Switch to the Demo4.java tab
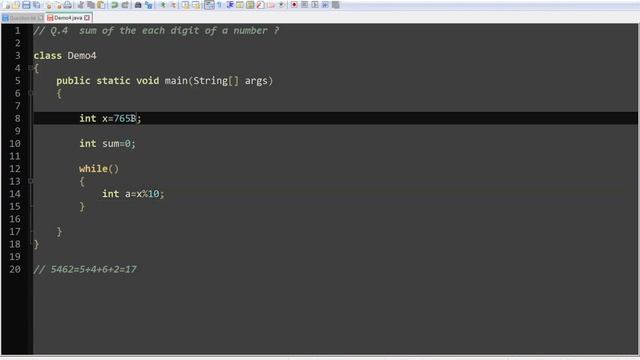This screenshot has width=640, height=360. coord(68,18)
